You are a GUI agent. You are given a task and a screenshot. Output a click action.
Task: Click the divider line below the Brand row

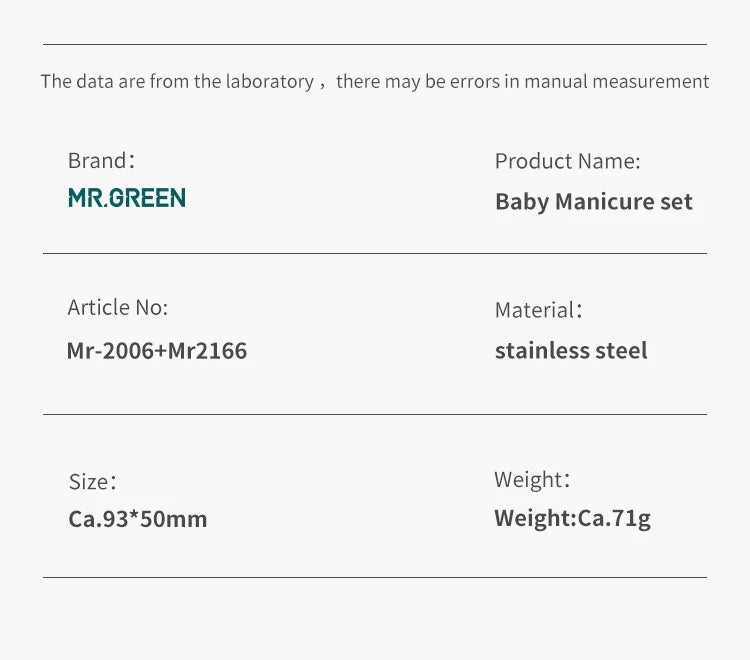point(375,253)
